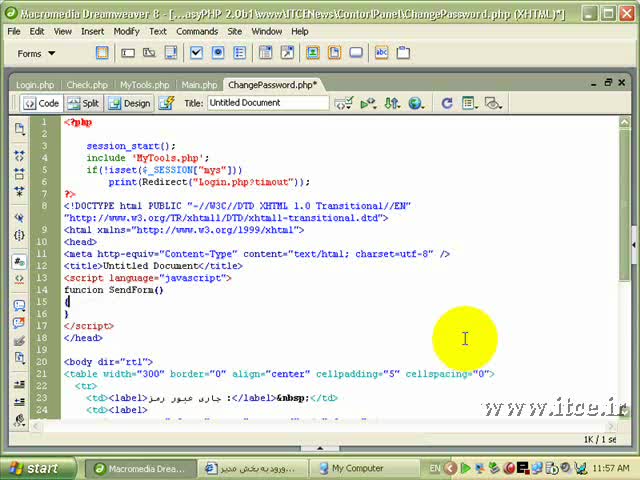Viewport: 640px width, 480px height.
Task: Insert a Text Field icon
Action: [x=128, y=53]
